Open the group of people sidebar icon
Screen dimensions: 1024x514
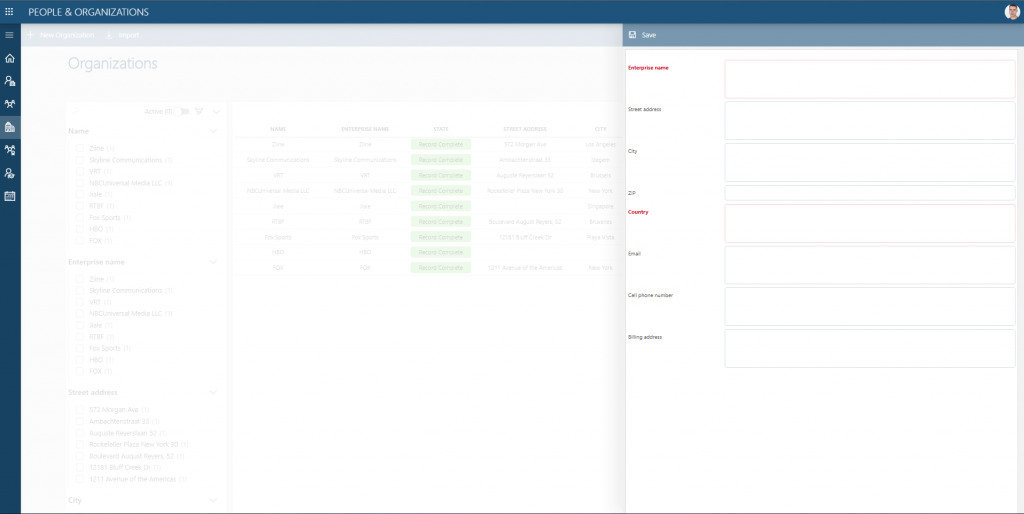tap(10, 104)
